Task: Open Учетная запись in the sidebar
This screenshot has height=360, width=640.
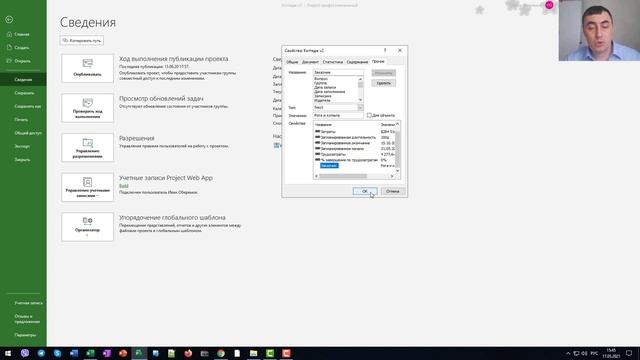Action: [28, 303]
